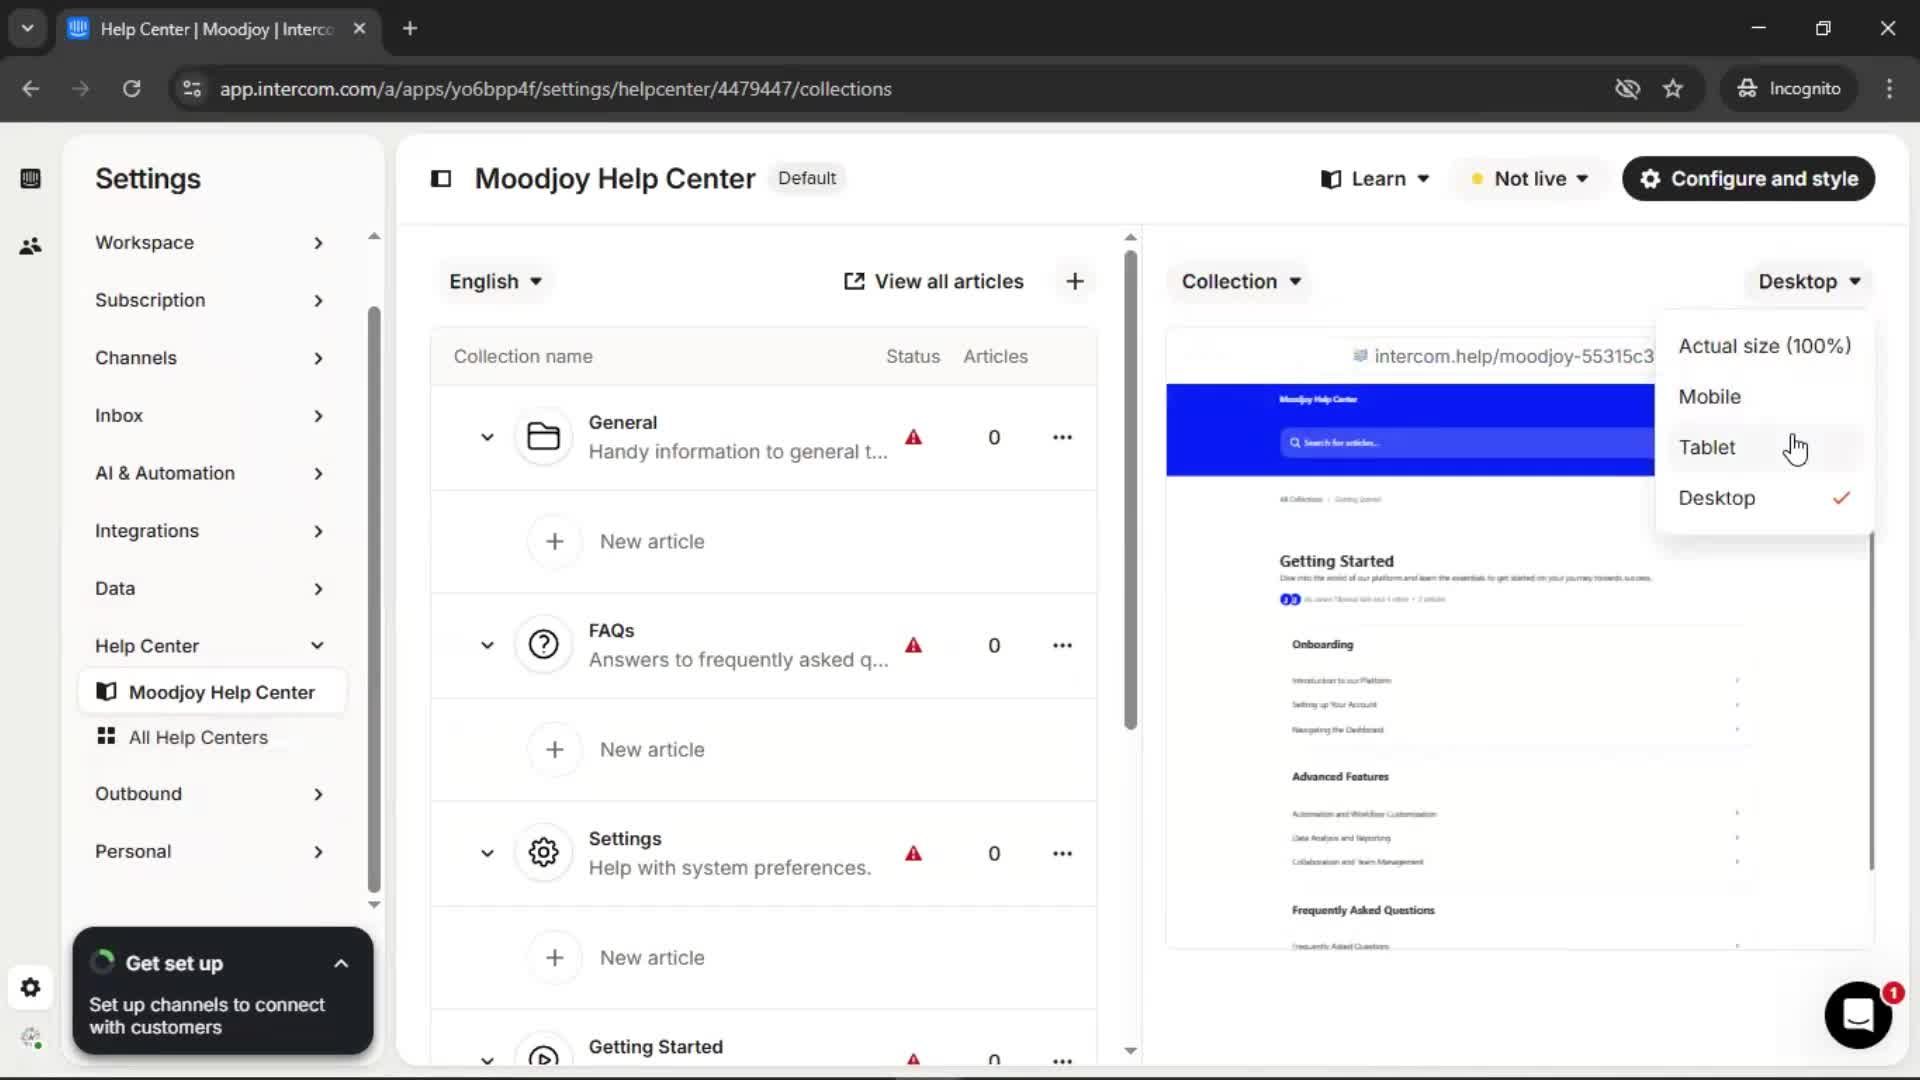
Task: Close the Desktop preview size dropdown
Action: [1809, 282]
